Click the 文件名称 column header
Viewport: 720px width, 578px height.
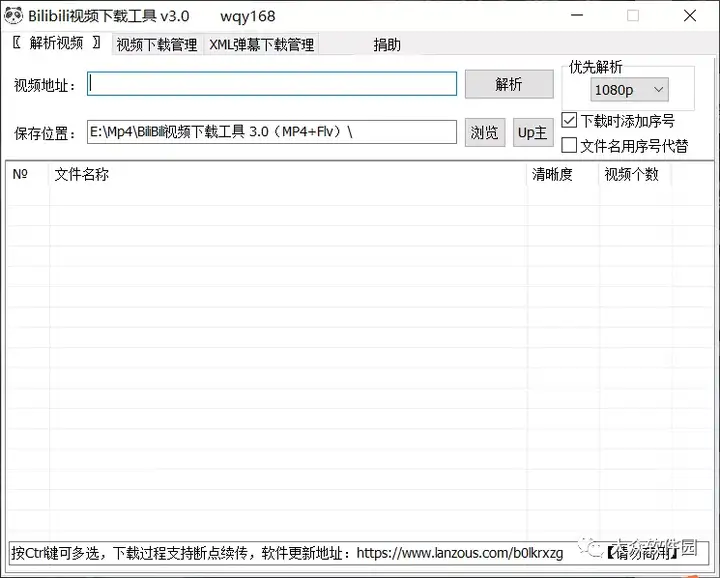click(x=288, y=174)
